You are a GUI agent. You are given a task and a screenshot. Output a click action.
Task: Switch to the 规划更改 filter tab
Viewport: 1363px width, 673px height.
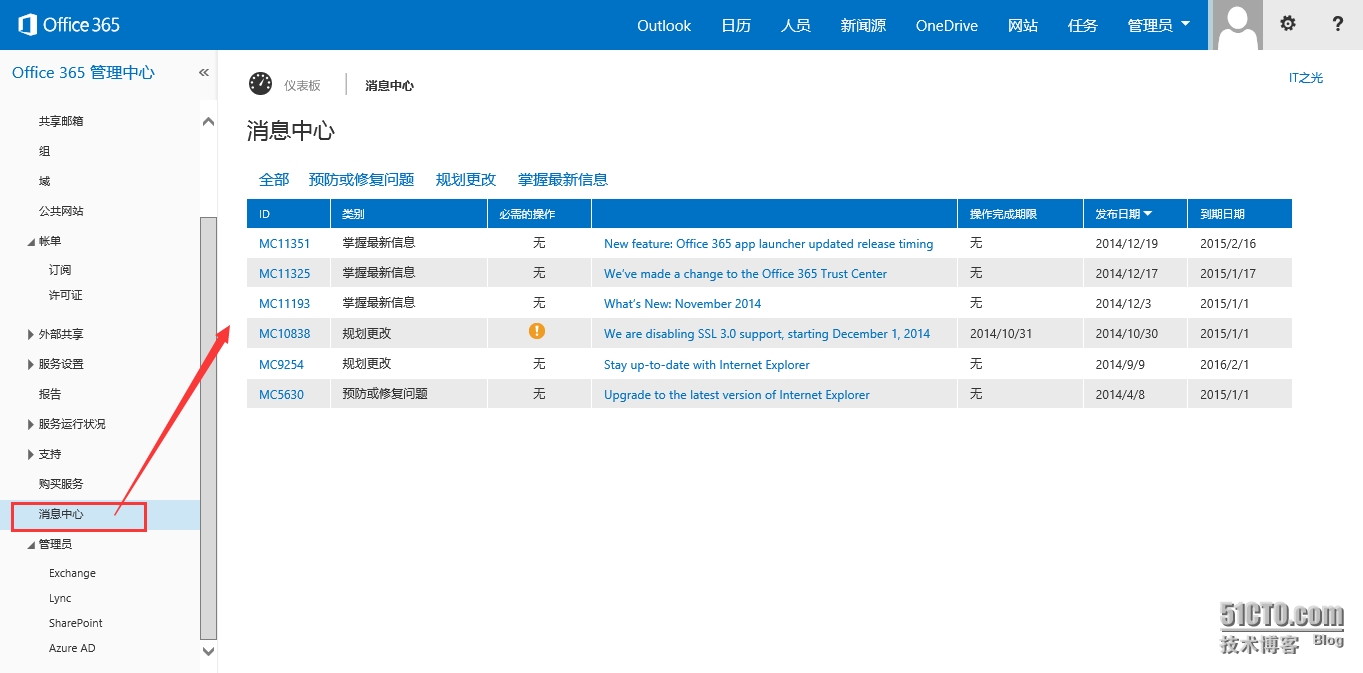click(465, 180)
